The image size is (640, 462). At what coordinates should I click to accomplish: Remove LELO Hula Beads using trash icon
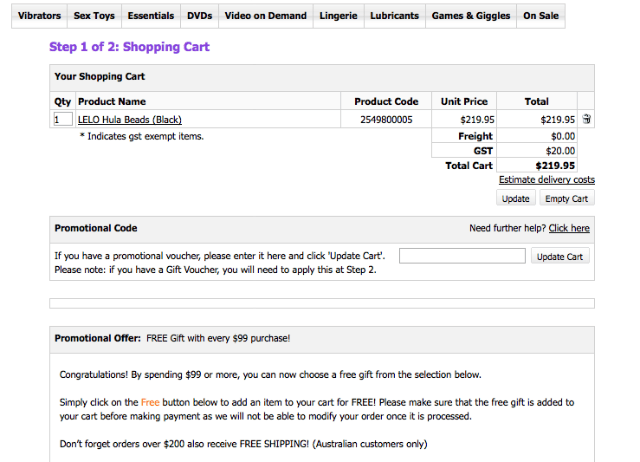(586, 119)
